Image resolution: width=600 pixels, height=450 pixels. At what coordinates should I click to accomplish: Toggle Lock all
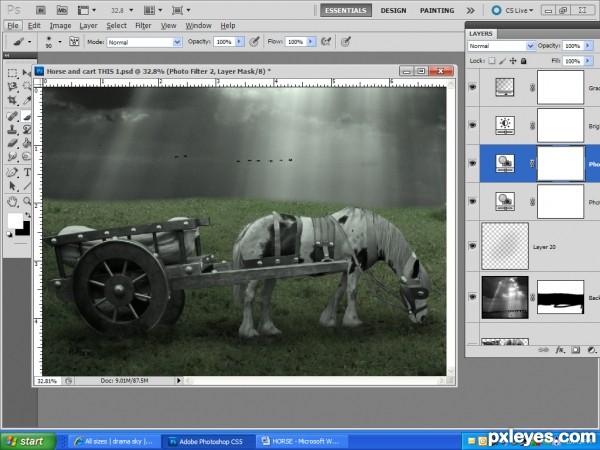tap(523, 61)
